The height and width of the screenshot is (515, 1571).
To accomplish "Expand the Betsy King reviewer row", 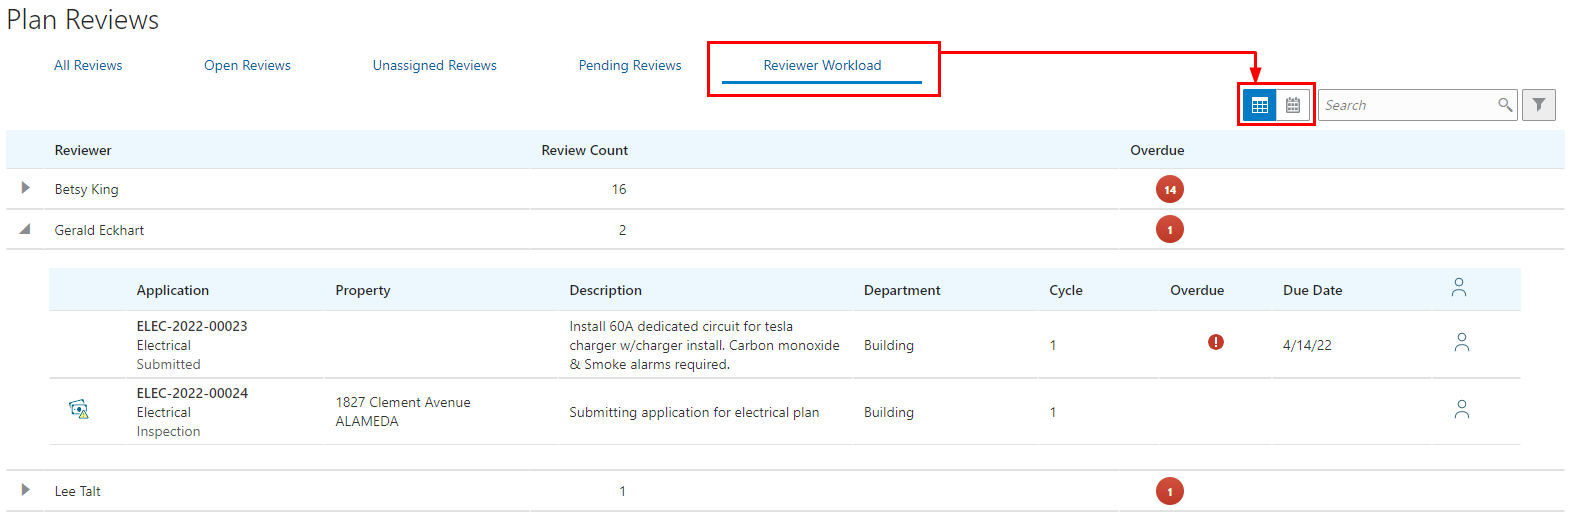I will [x=26, y=188].
